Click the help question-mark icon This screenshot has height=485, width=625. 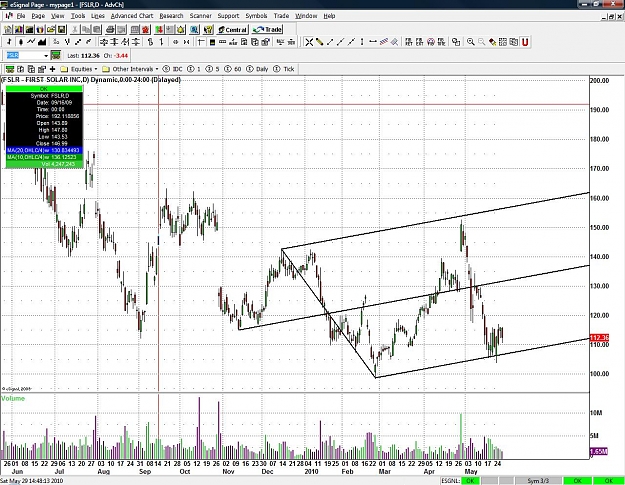(x=208, y=29)
